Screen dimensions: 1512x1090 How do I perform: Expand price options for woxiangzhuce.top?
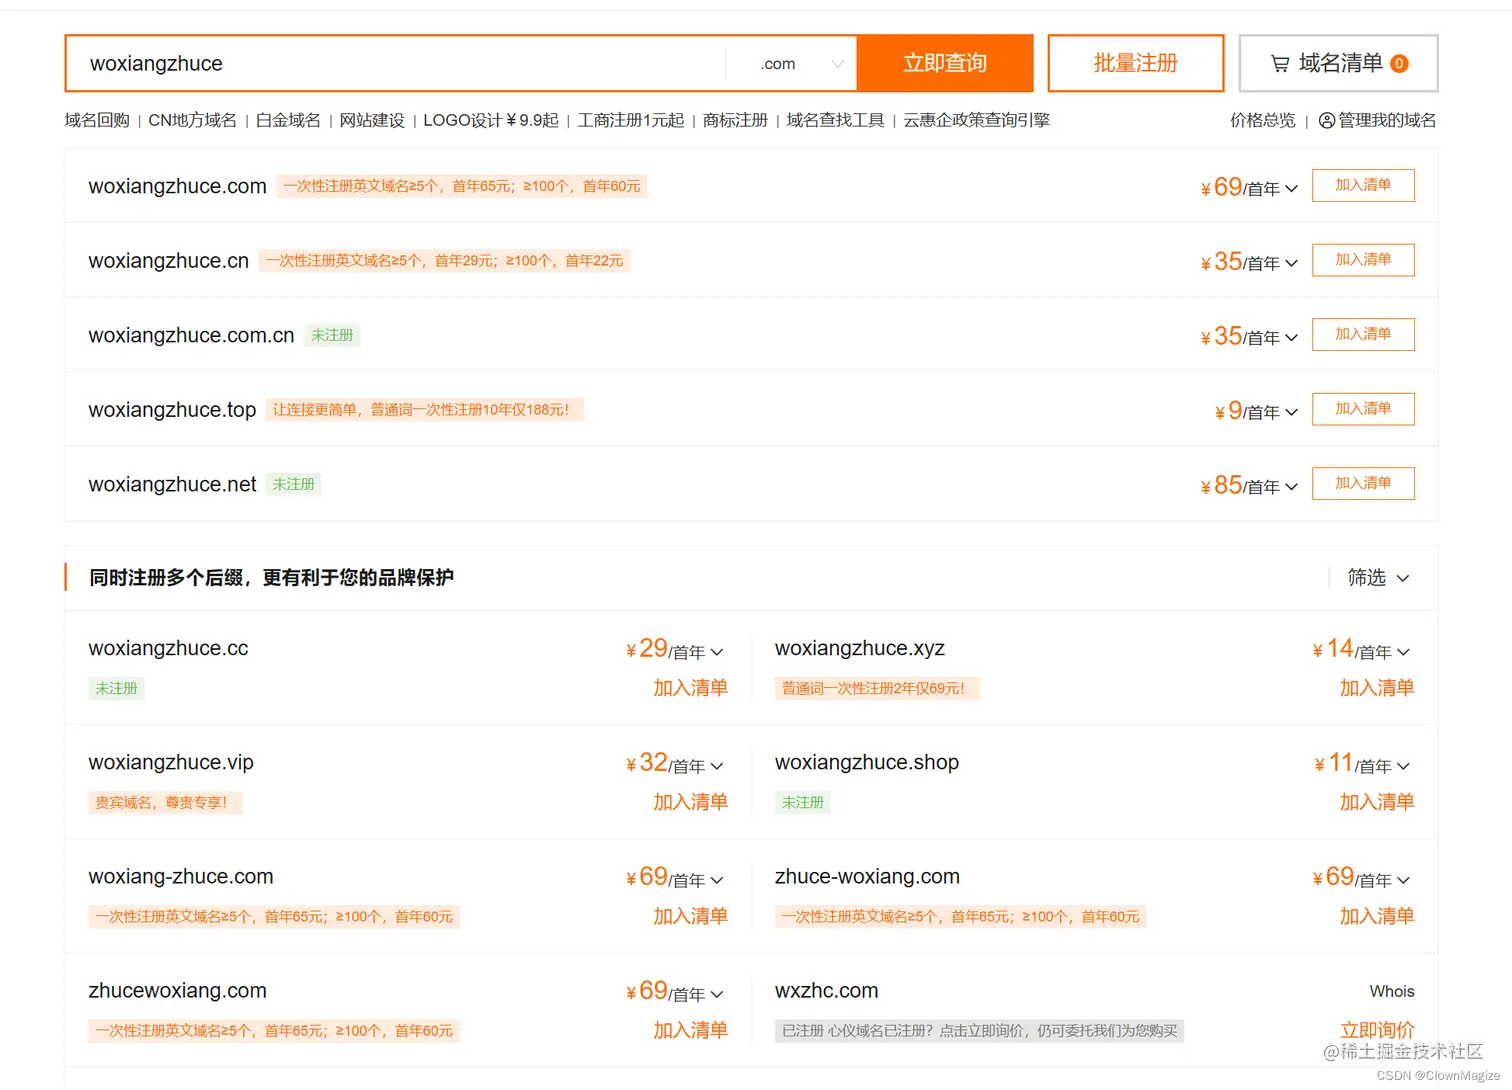(1291, 412)
